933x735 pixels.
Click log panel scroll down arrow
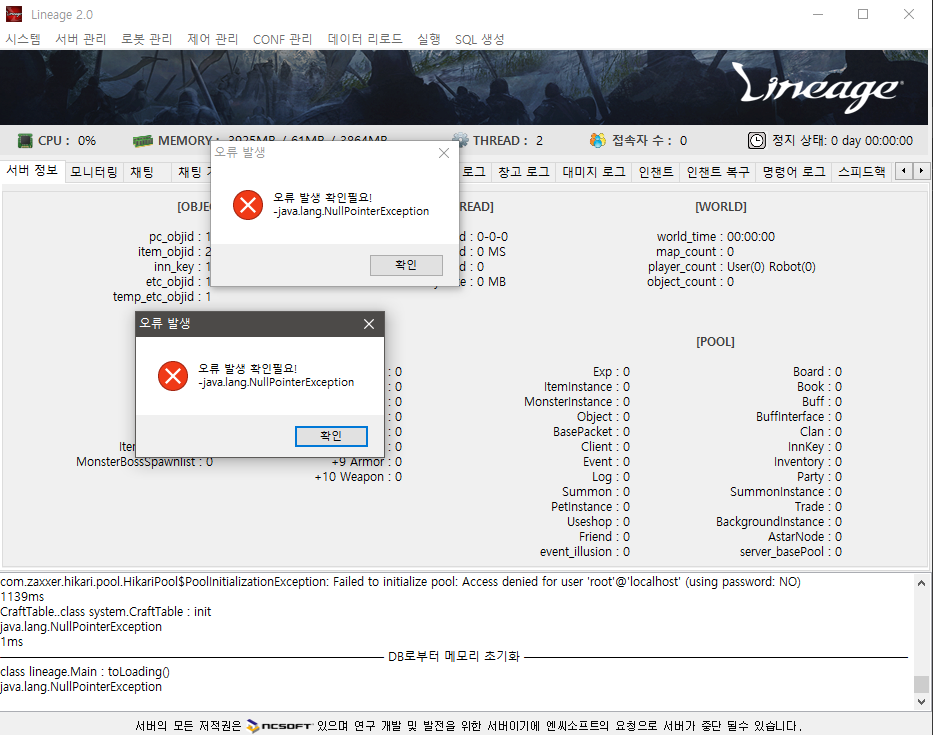[921, 702]
